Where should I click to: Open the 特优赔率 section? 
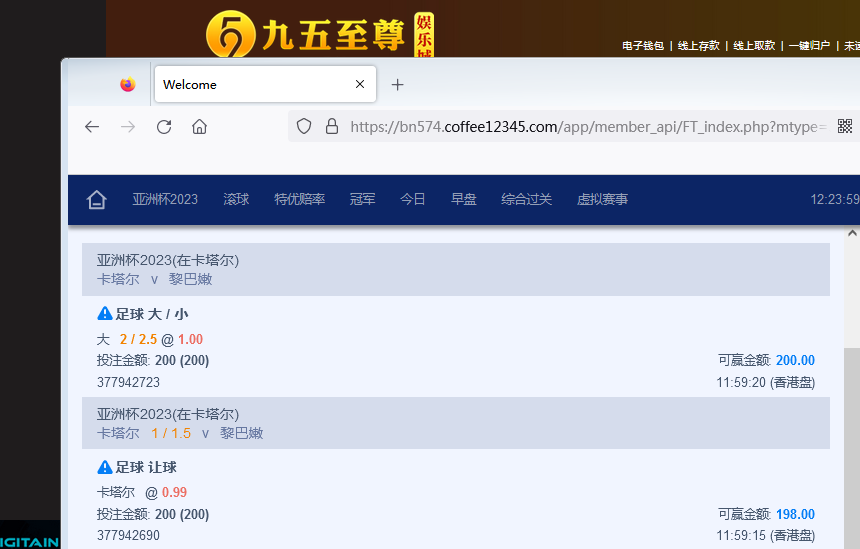[x=300, y=199]
